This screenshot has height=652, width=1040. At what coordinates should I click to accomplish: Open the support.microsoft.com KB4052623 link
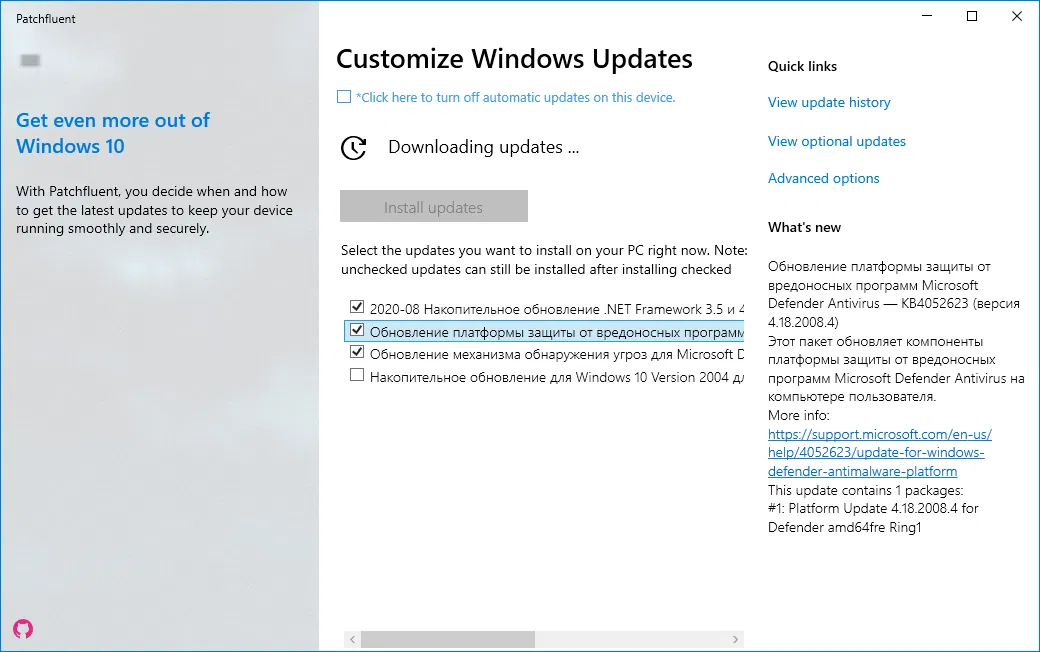(879, 453)
